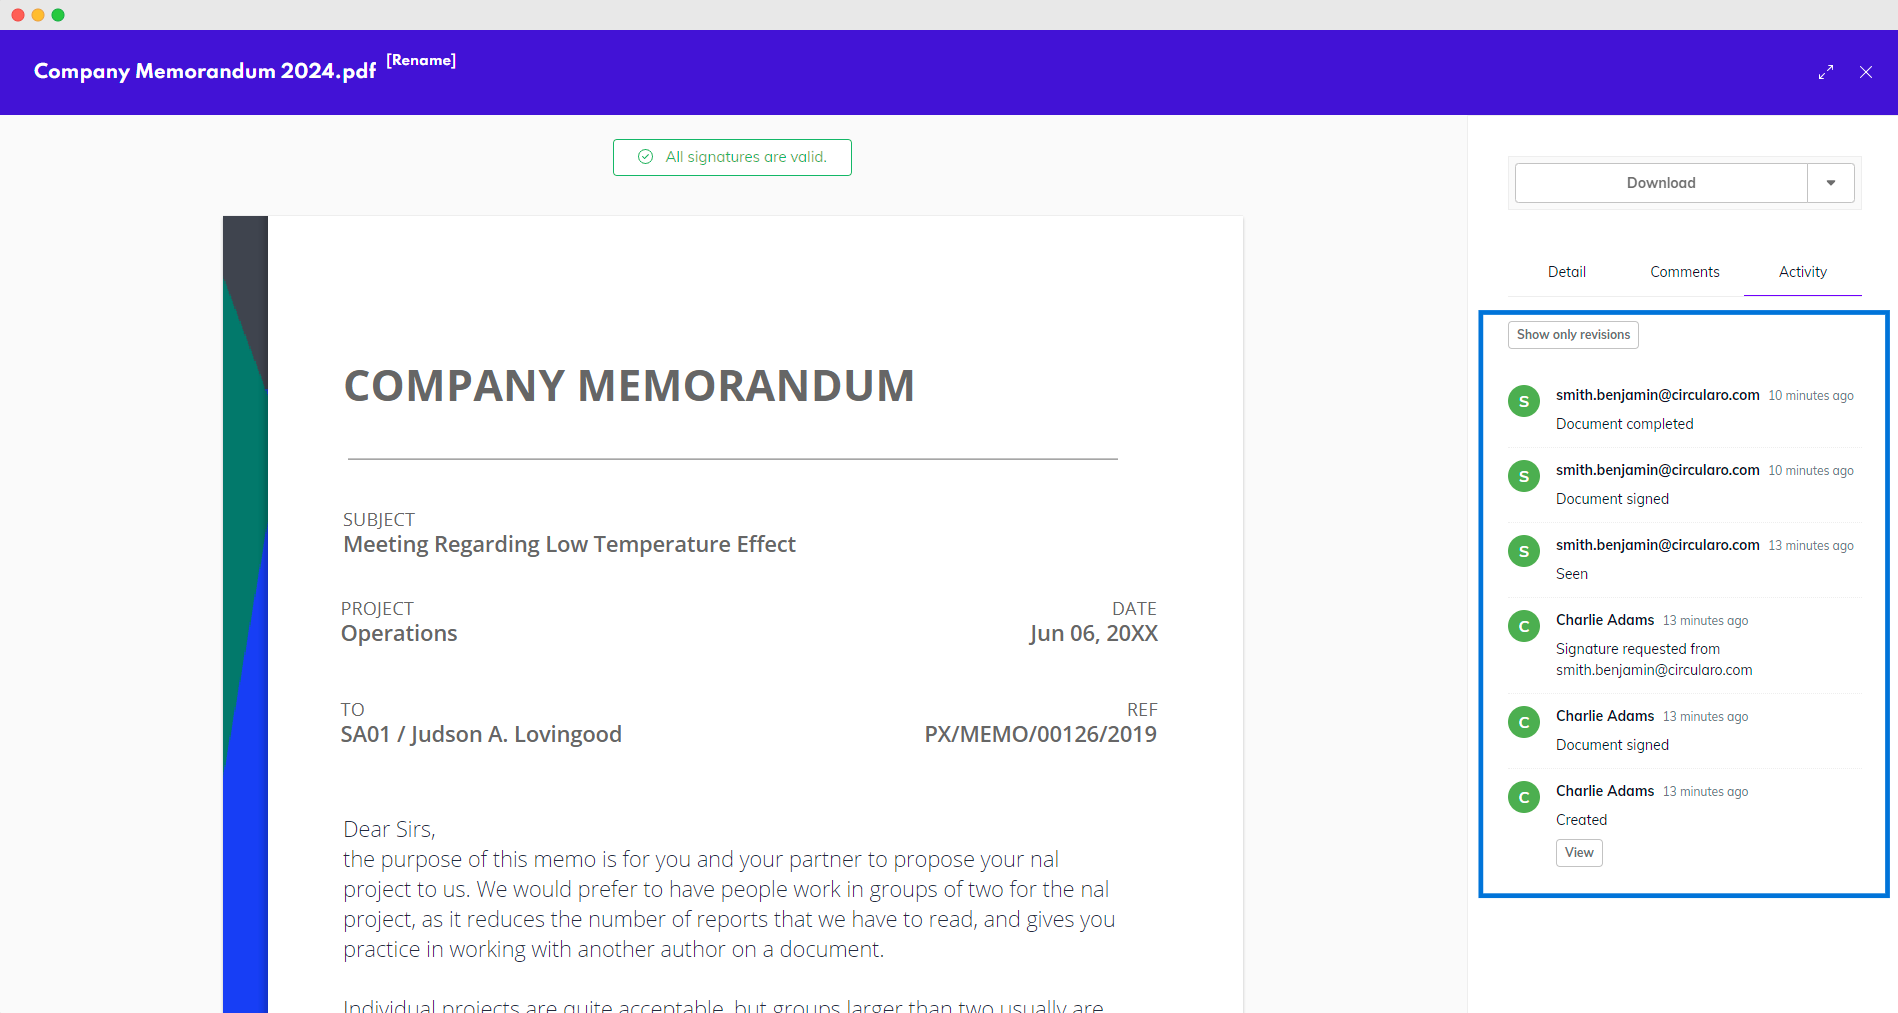Toggle Show only revisions filter
The height and width of the screenshot is (1013, 1898).
tap(1573, 335)
